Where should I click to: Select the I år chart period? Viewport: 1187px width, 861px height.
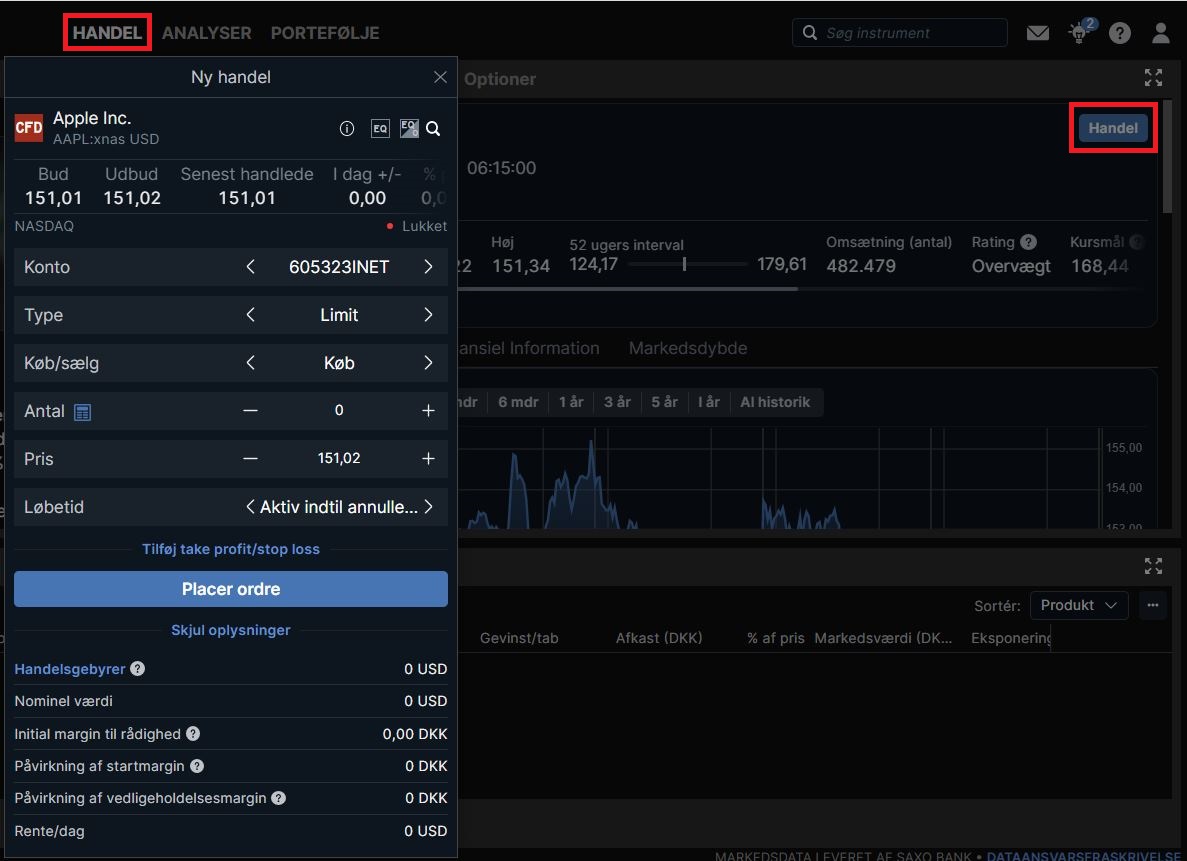(x=709, y=402)
